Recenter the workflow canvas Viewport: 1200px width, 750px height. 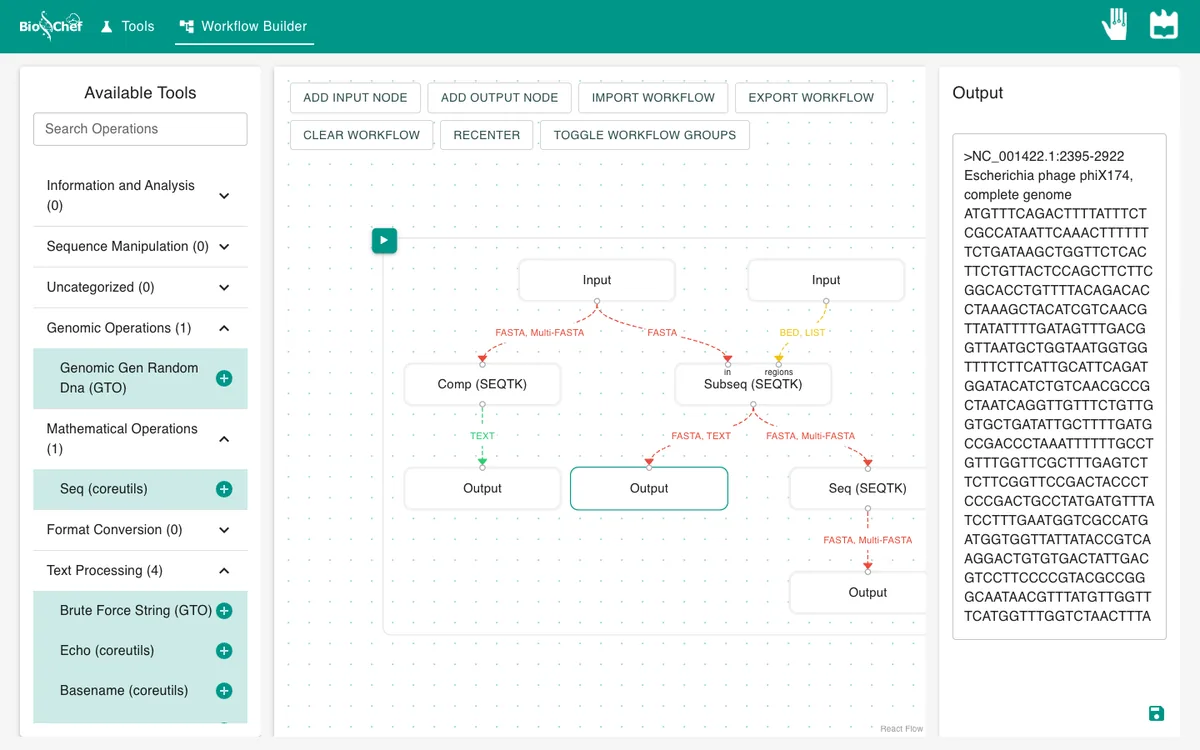[x=487, y=135]
